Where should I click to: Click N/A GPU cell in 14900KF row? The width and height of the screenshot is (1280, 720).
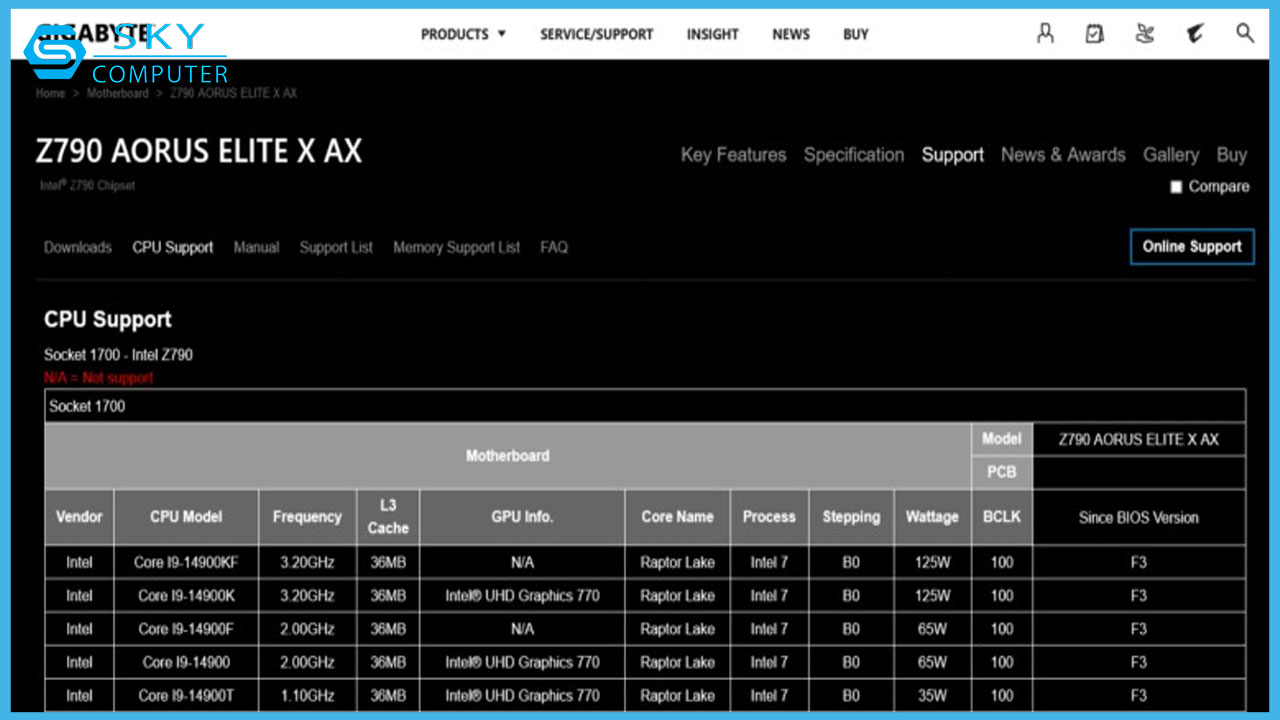(x=522, y=562)
